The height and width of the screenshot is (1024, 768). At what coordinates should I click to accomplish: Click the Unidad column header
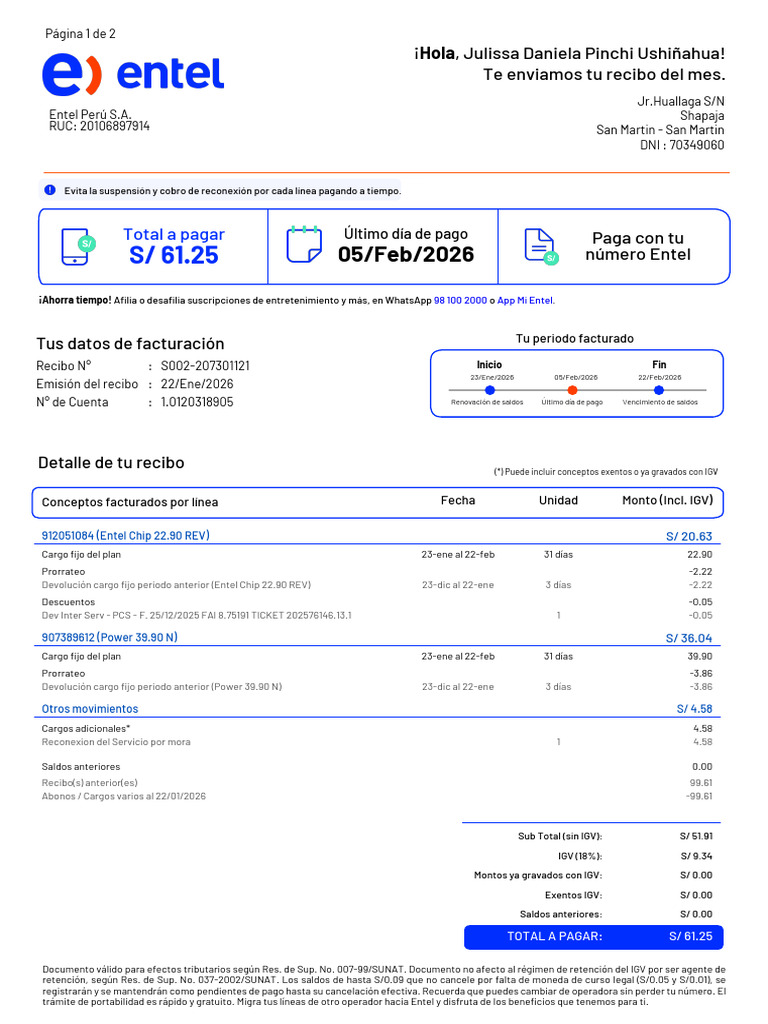click(558, 500)
